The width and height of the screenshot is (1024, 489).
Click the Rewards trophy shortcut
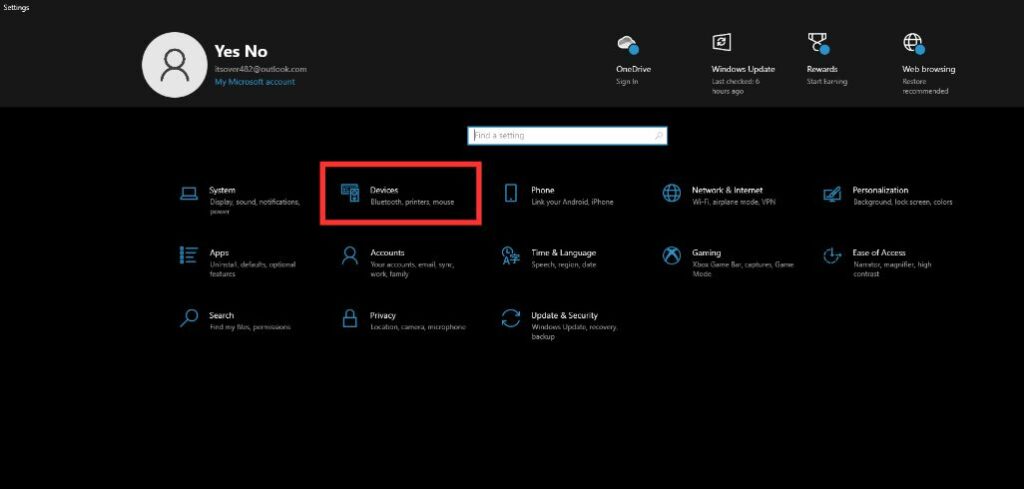coord(818,45)
